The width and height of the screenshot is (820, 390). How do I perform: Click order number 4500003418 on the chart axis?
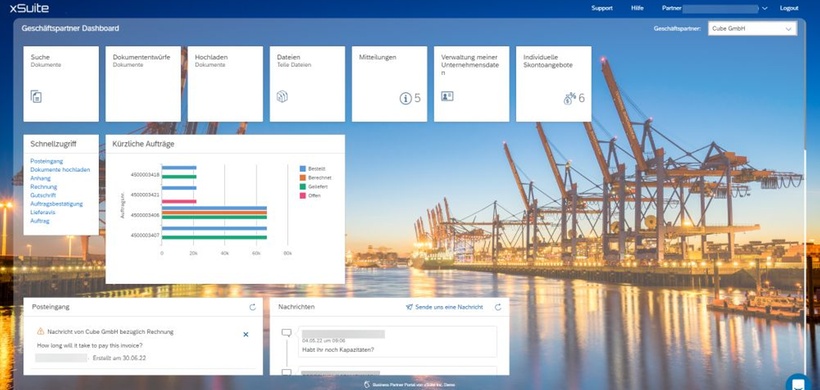145,174
